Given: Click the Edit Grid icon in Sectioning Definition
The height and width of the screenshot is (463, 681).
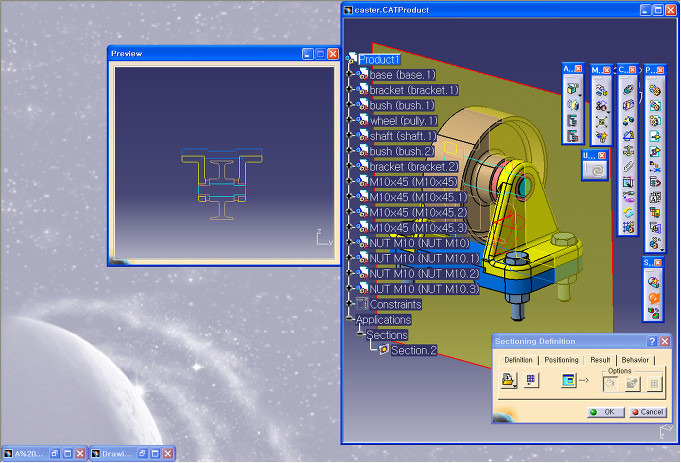Looking at the screenshot, I should (x=531, y=380).
